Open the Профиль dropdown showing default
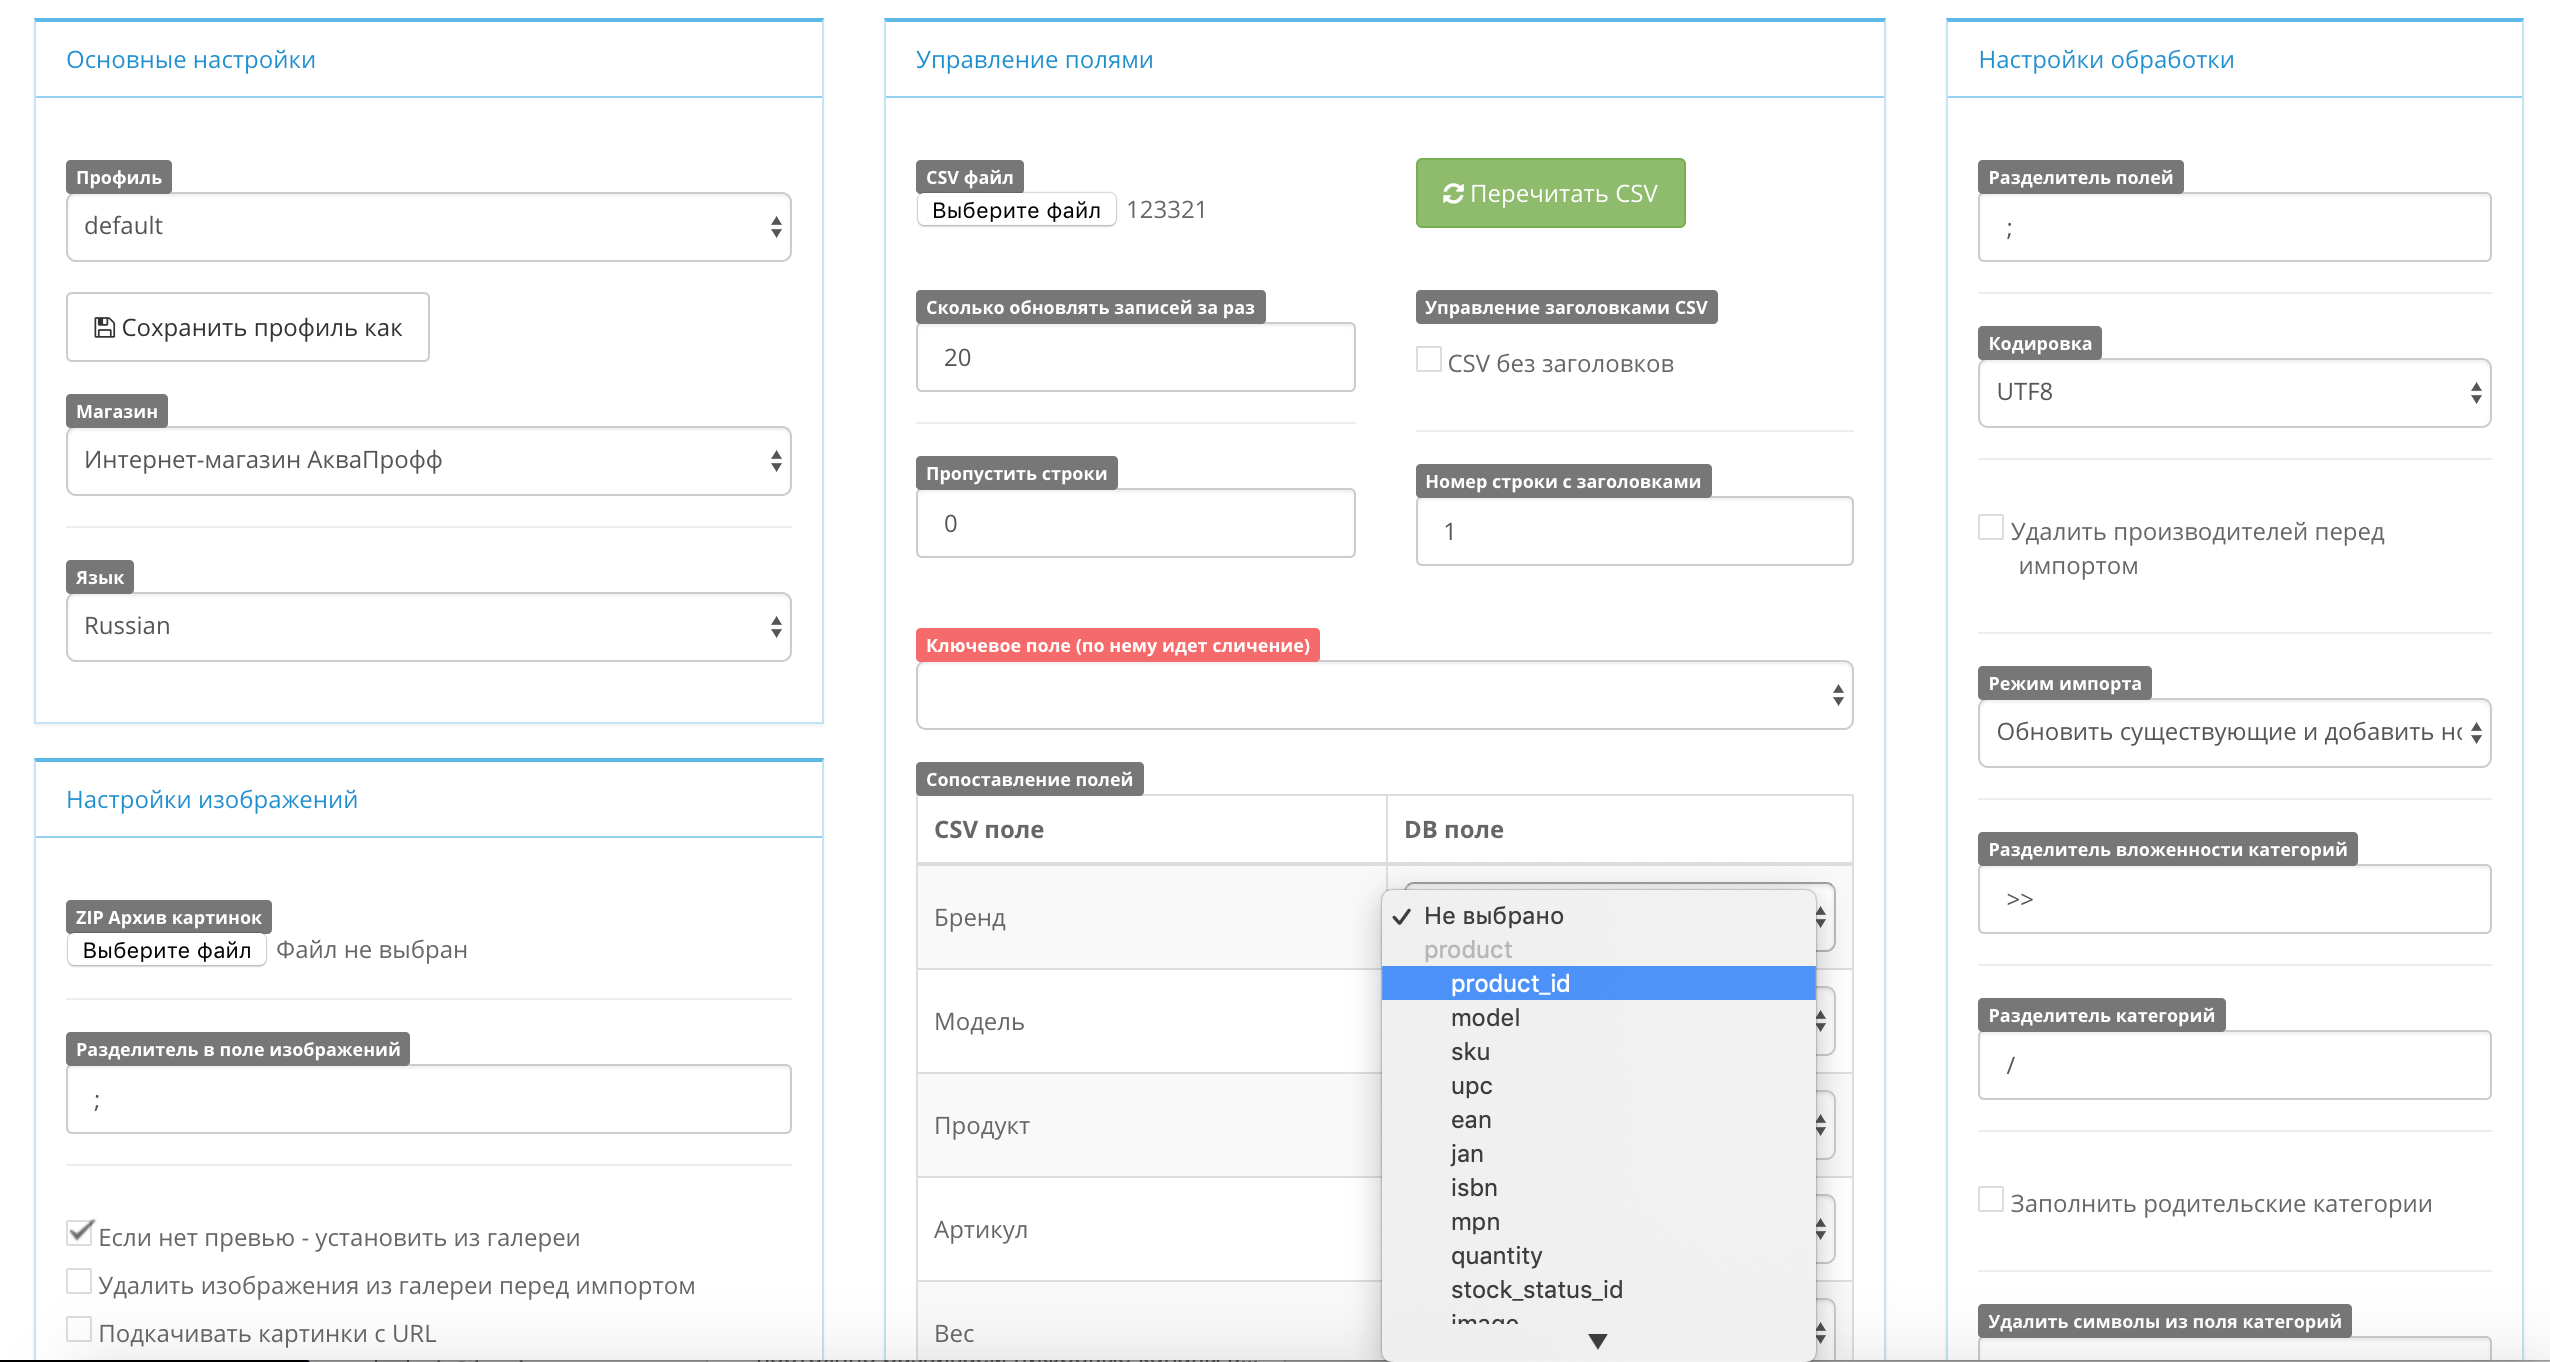The image size is (2550, 1362). point(428,227)
